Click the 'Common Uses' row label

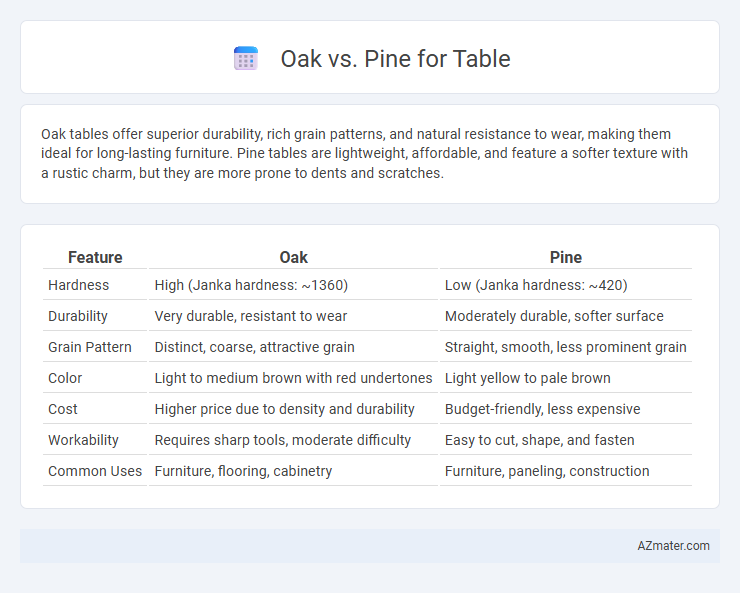click(95, 471)
